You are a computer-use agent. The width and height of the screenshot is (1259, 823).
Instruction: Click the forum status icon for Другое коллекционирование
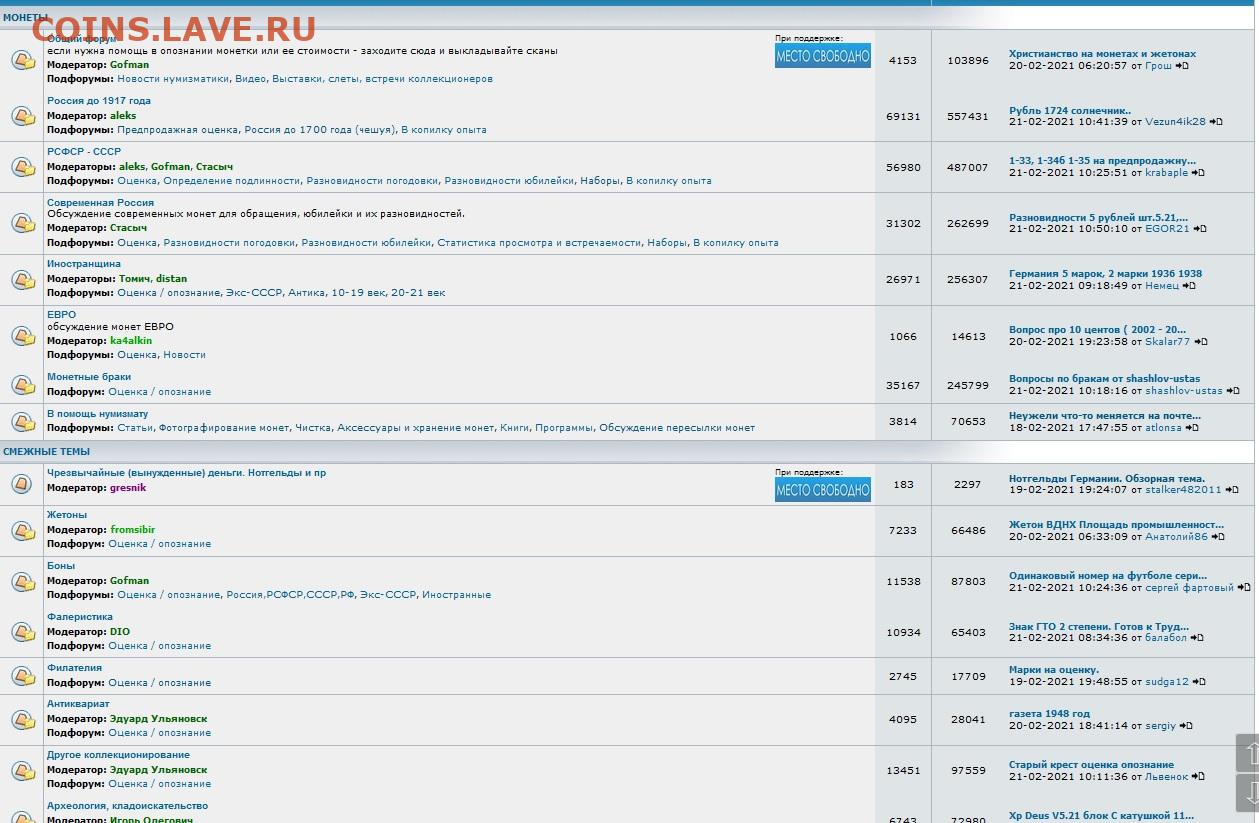click(22, 770)
